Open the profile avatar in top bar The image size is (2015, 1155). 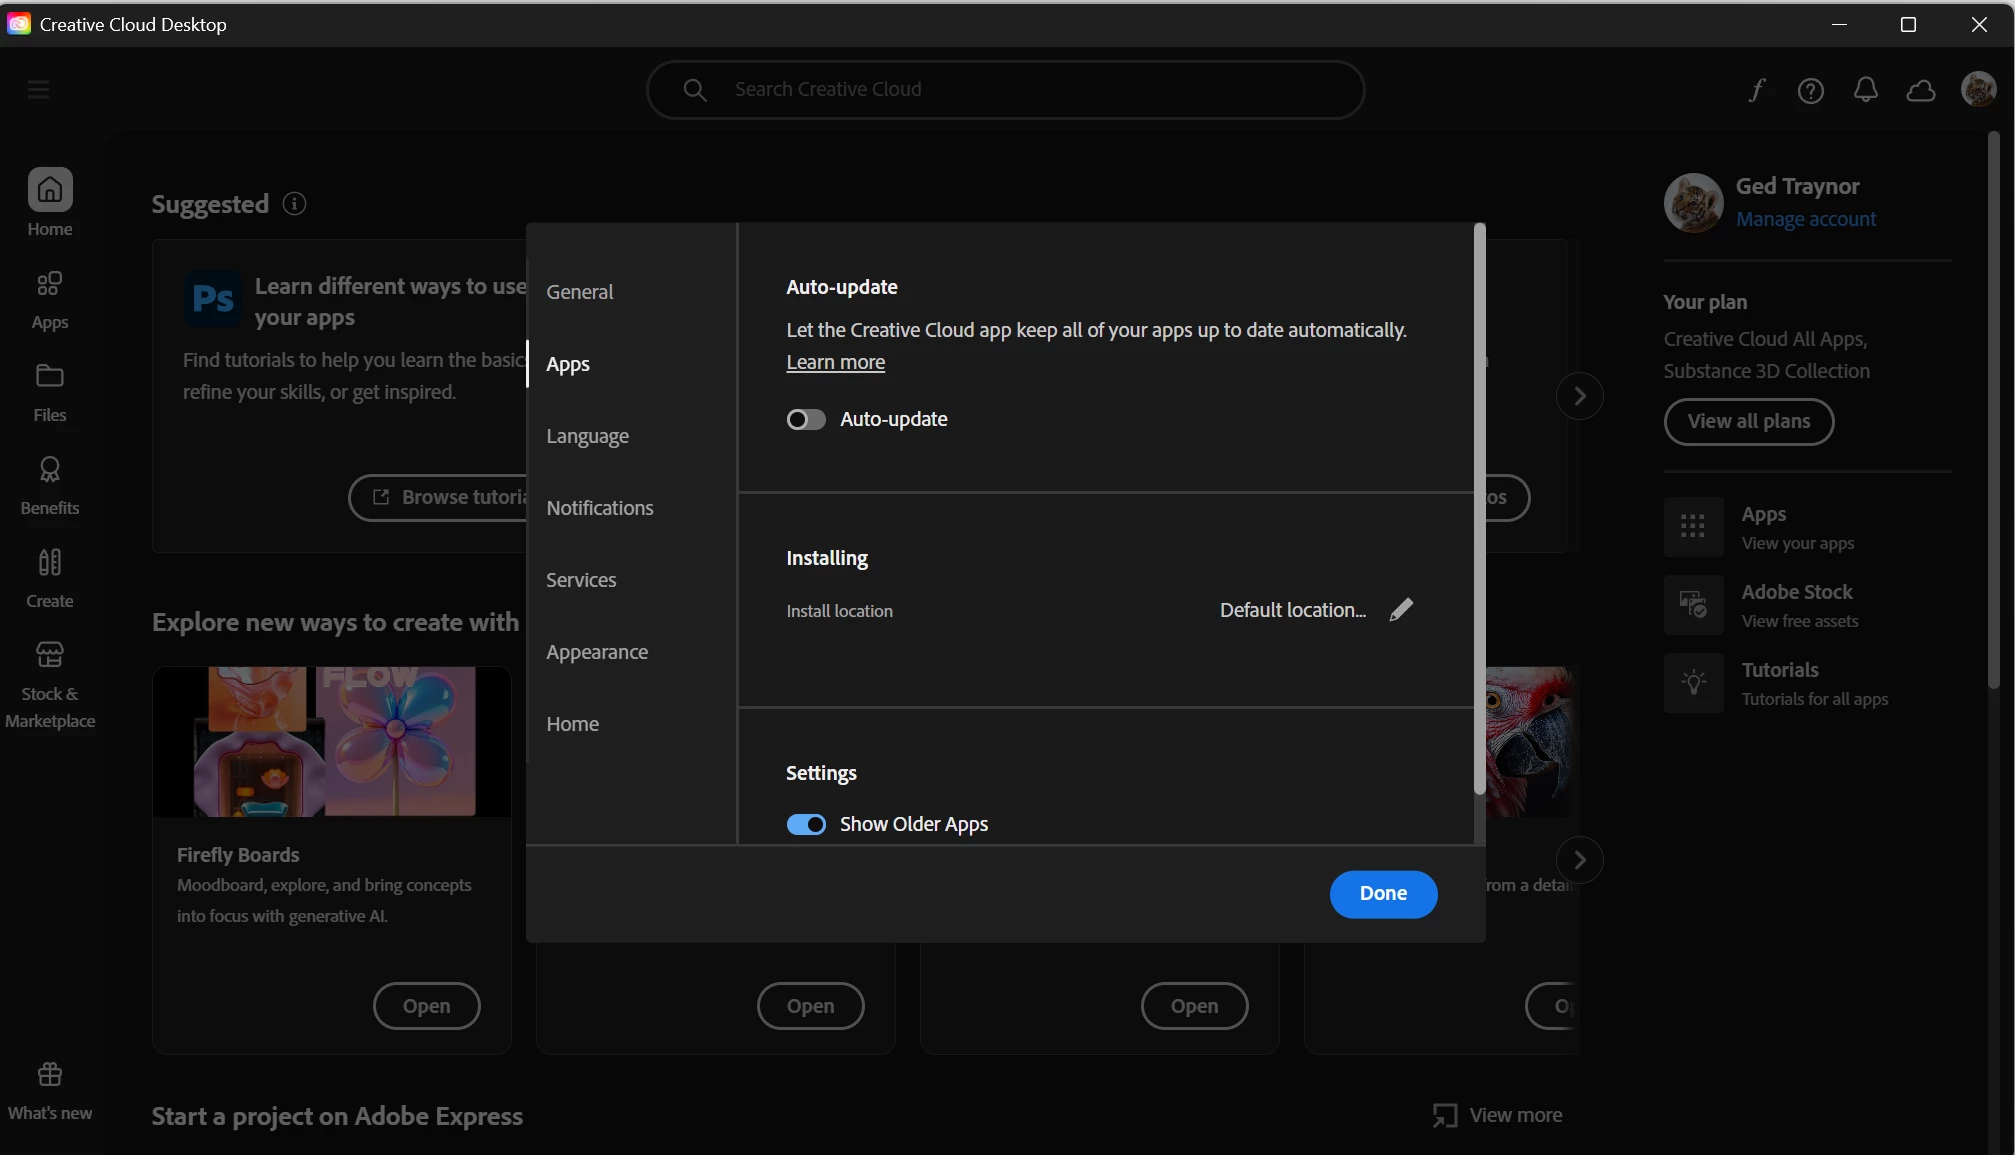[1979, 90]
